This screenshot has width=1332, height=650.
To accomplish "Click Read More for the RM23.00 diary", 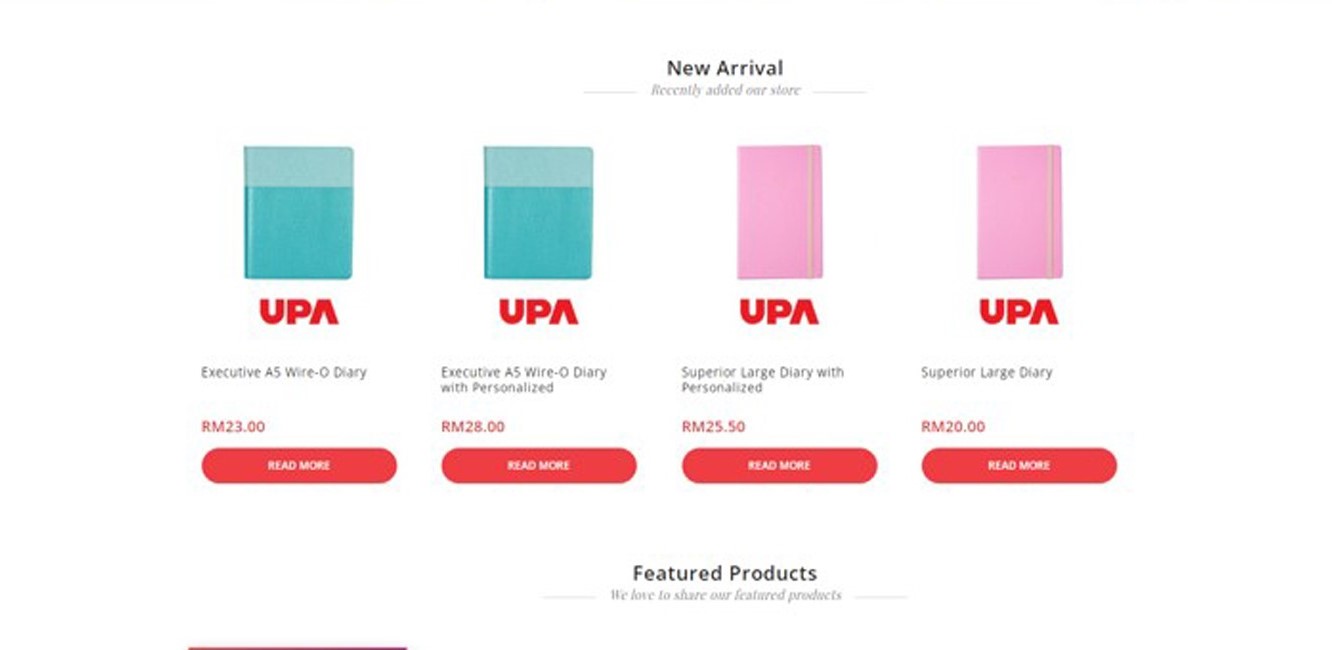I will coord(299,465).
